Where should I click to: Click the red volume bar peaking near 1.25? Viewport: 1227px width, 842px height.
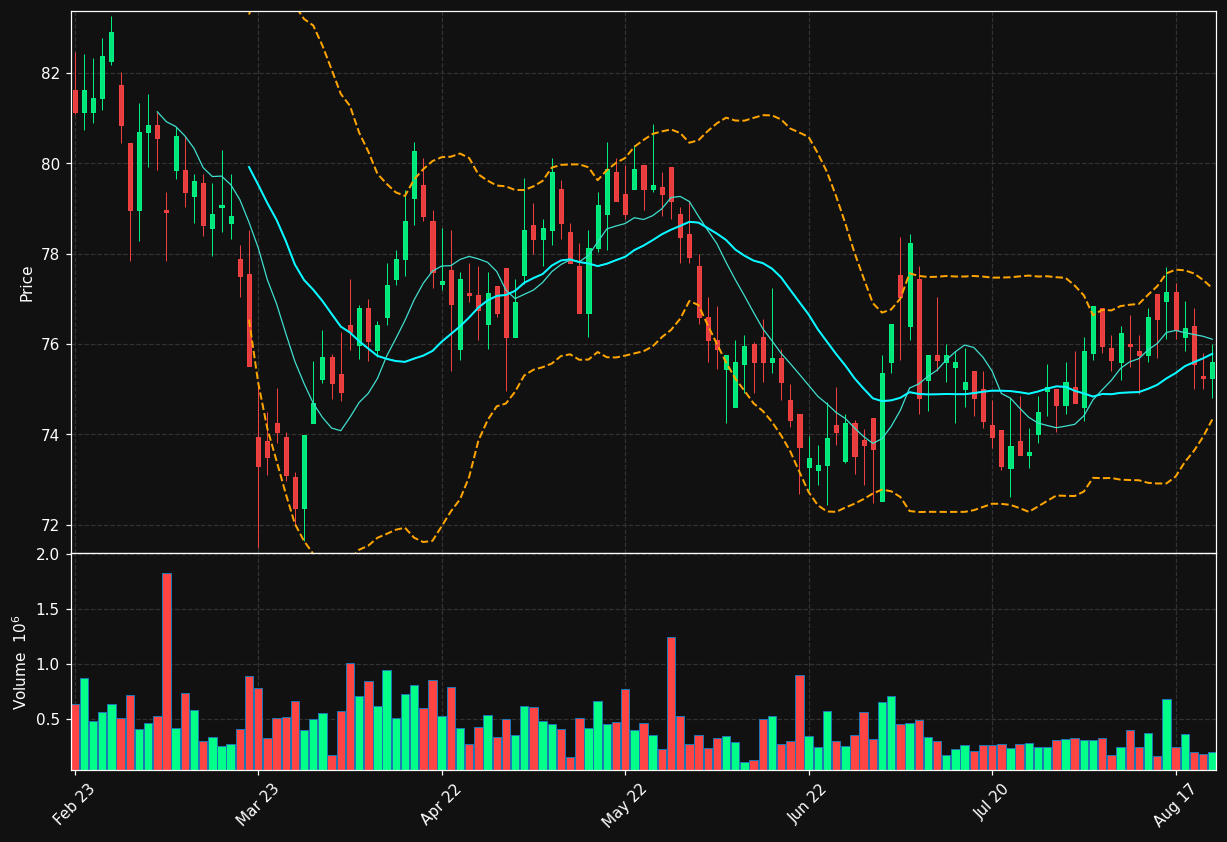(671, 703)
